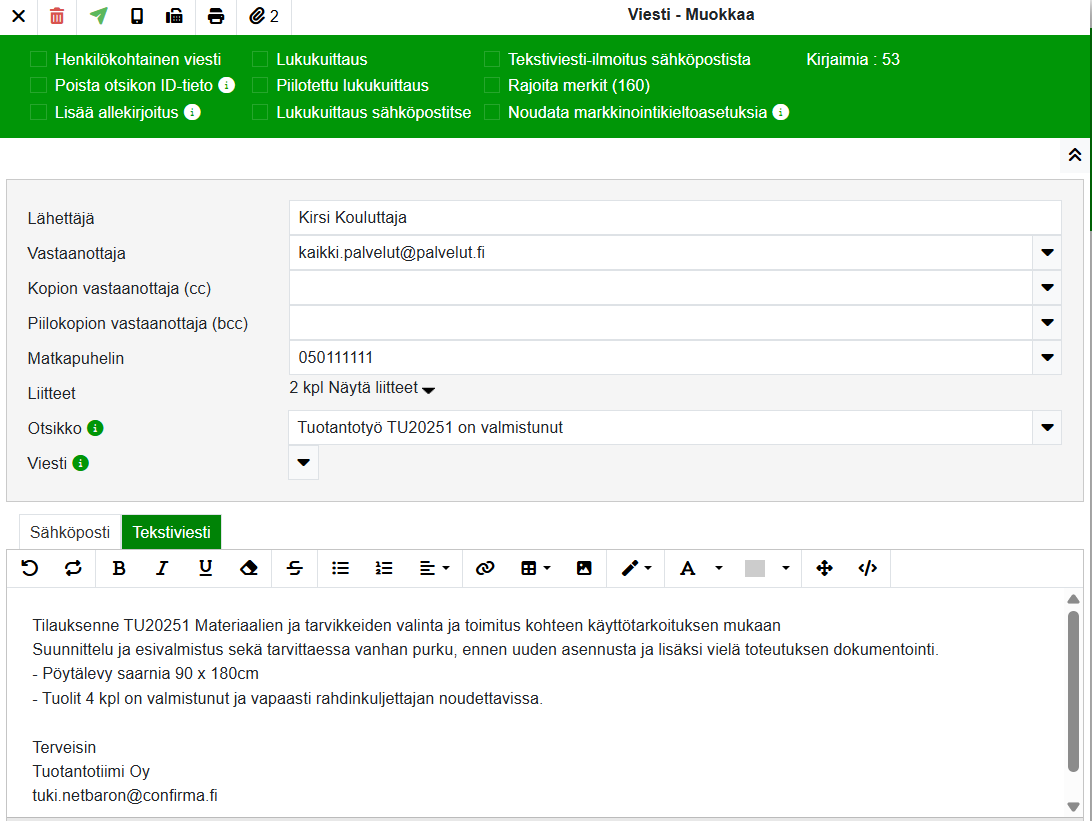Open attachments via the paperclip icon
Viewport: 1092px width, 821px height.
point(264,16)
